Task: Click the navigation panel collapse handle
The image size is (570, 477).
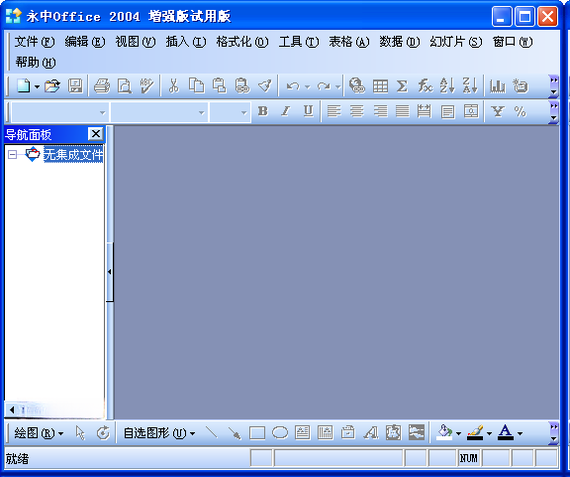Action: (110, 272)
